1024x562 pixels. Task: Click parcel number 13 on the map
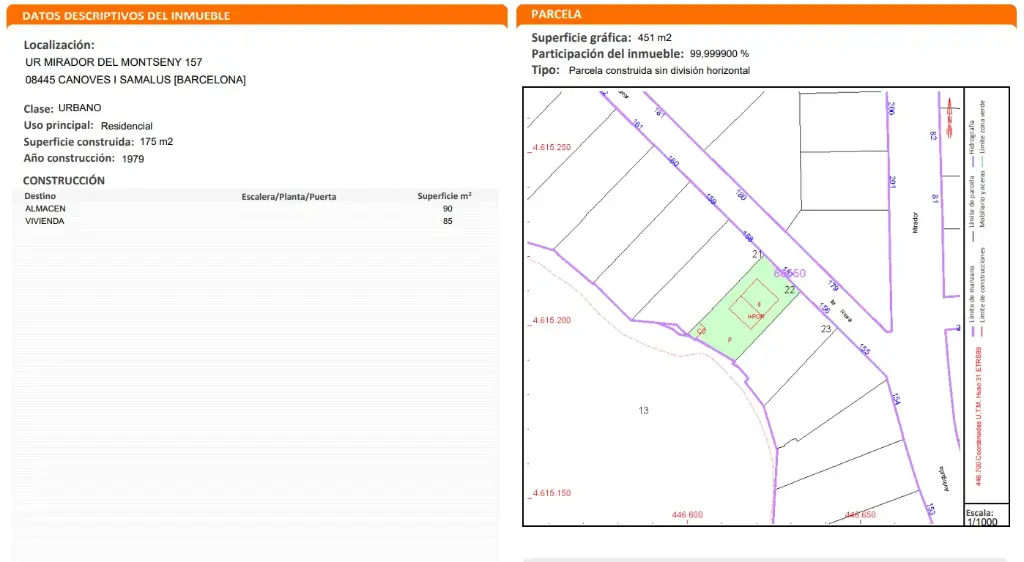643,410
